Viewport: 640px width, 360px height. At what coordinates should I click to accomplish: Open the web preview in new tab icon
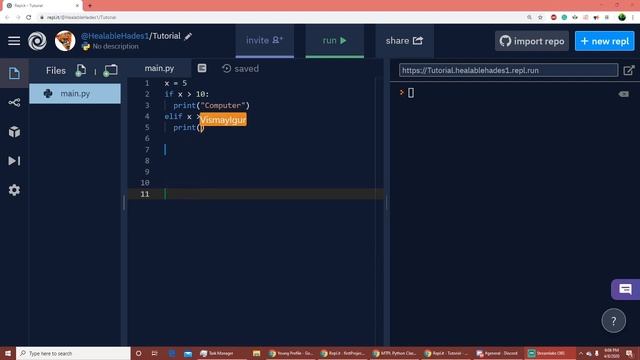coord(629,70)
